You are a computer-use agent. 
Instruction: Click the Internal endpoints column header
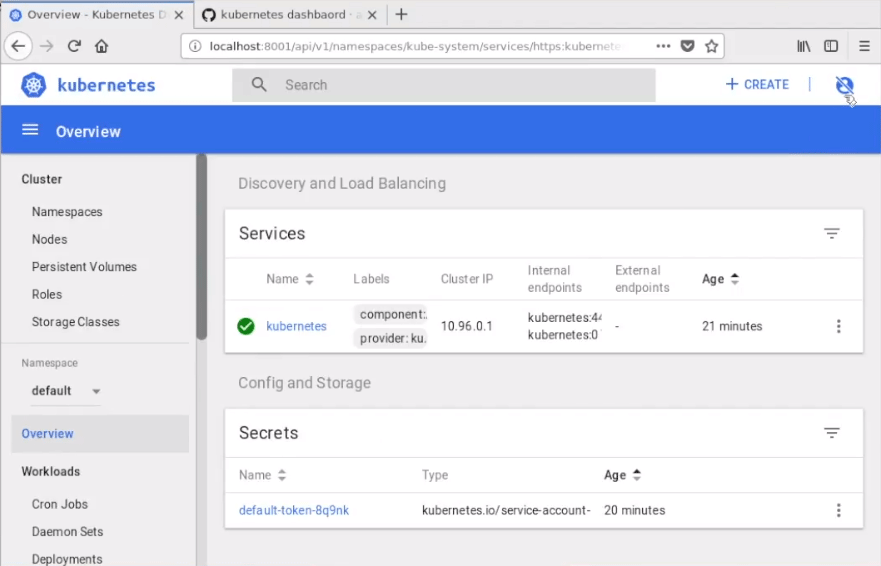[555, 279]
